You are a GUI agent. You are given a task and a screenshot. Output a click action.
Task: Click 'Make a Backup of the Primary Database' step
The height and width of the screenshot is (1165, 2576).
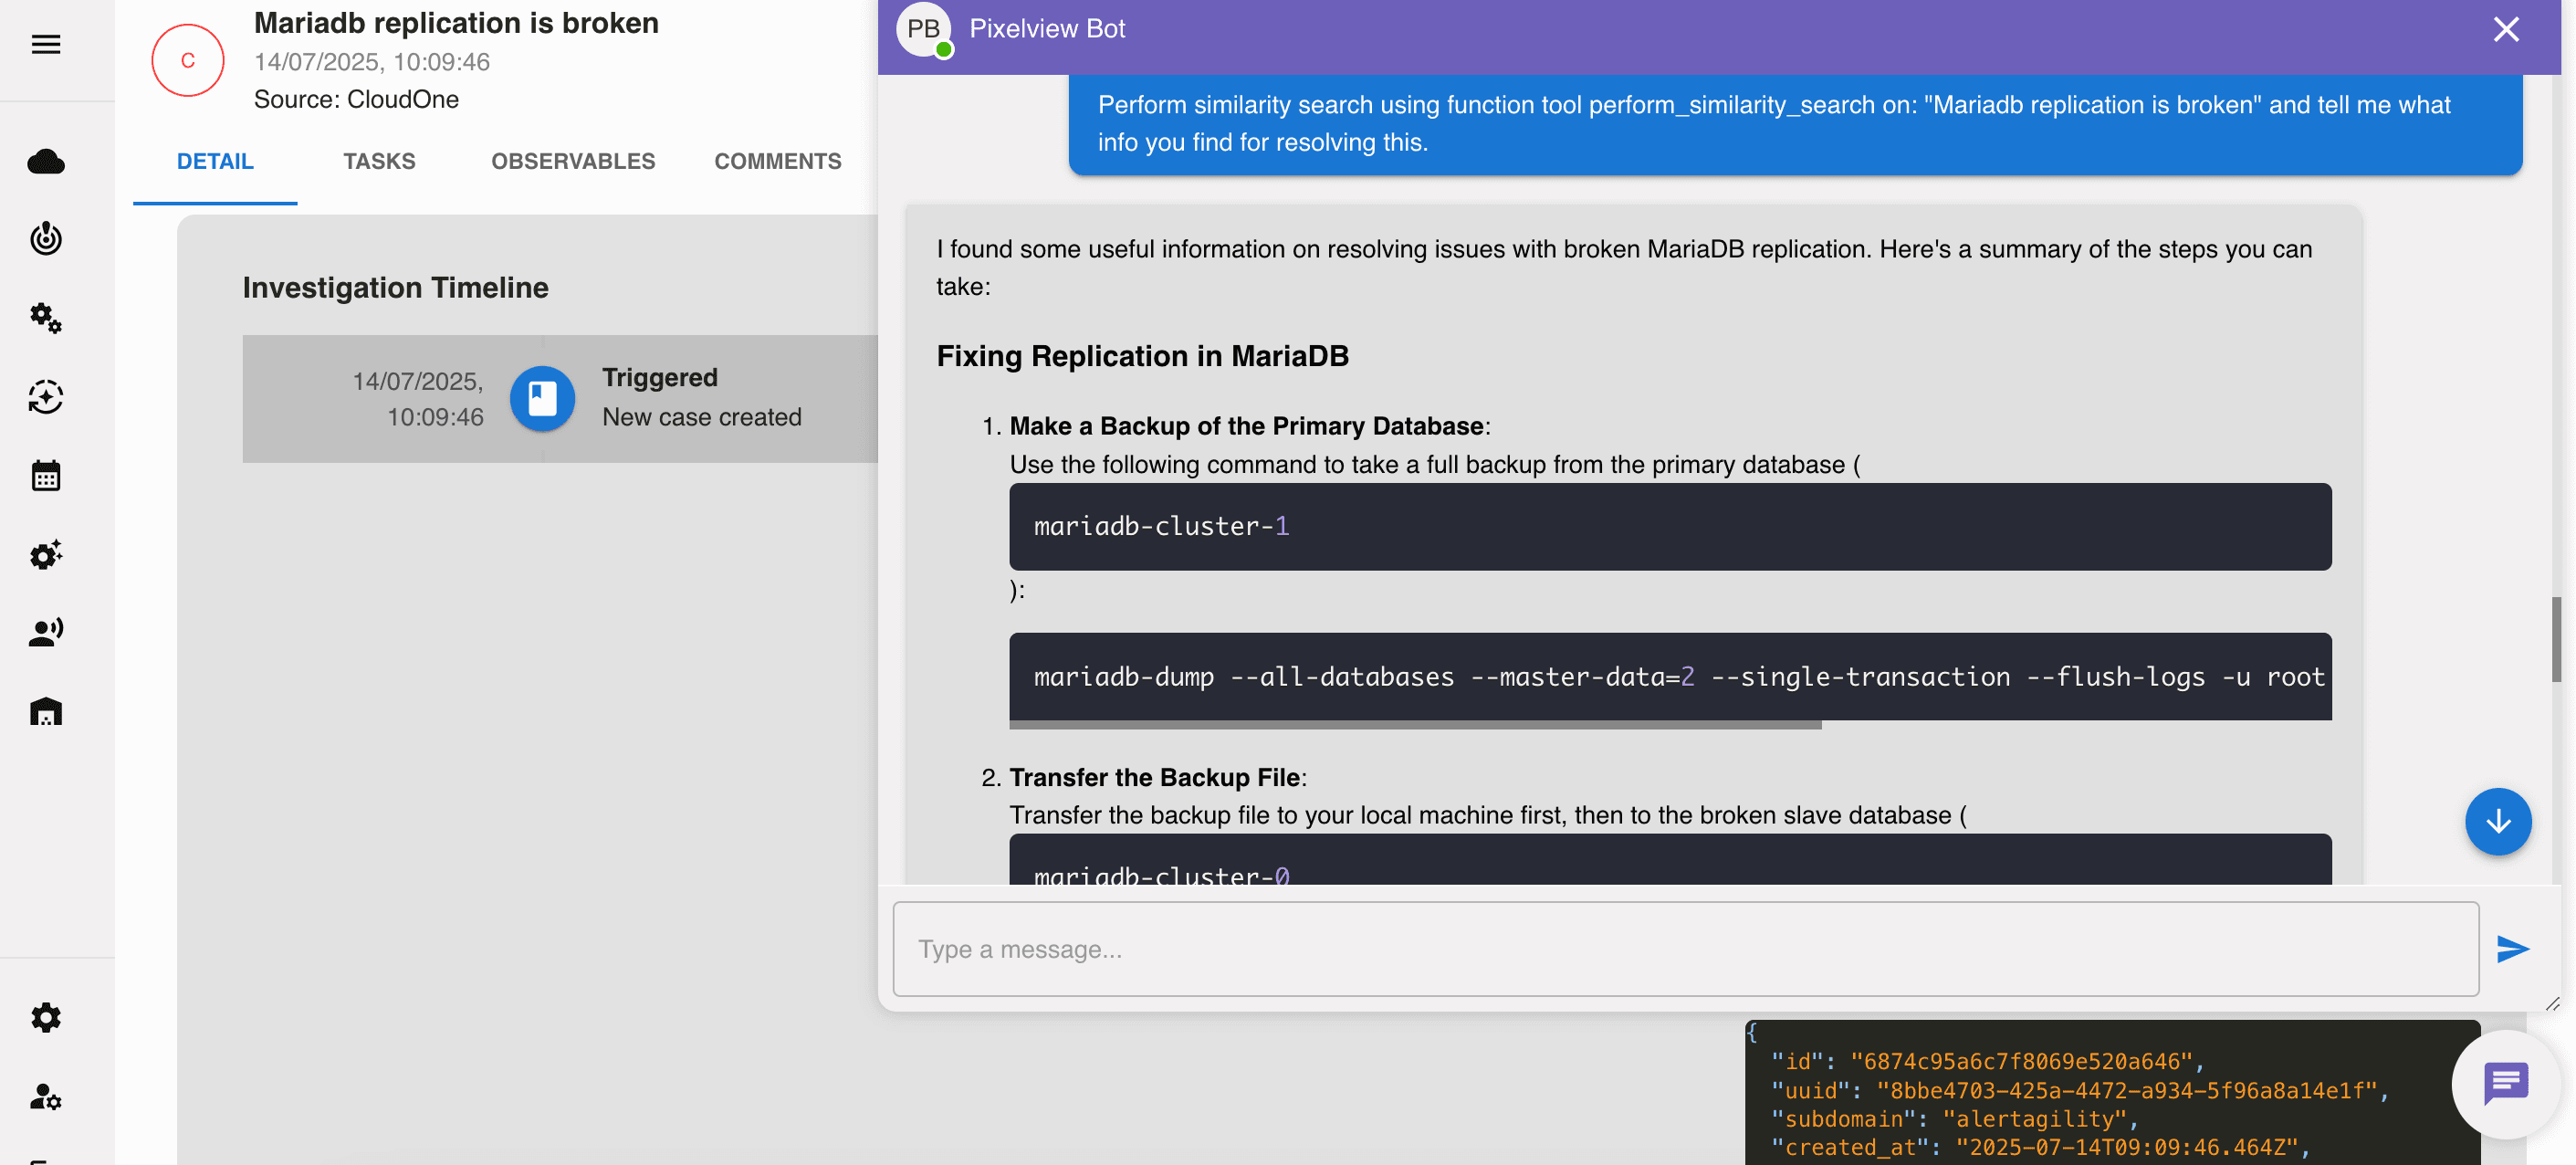[x=1246, y=426]
